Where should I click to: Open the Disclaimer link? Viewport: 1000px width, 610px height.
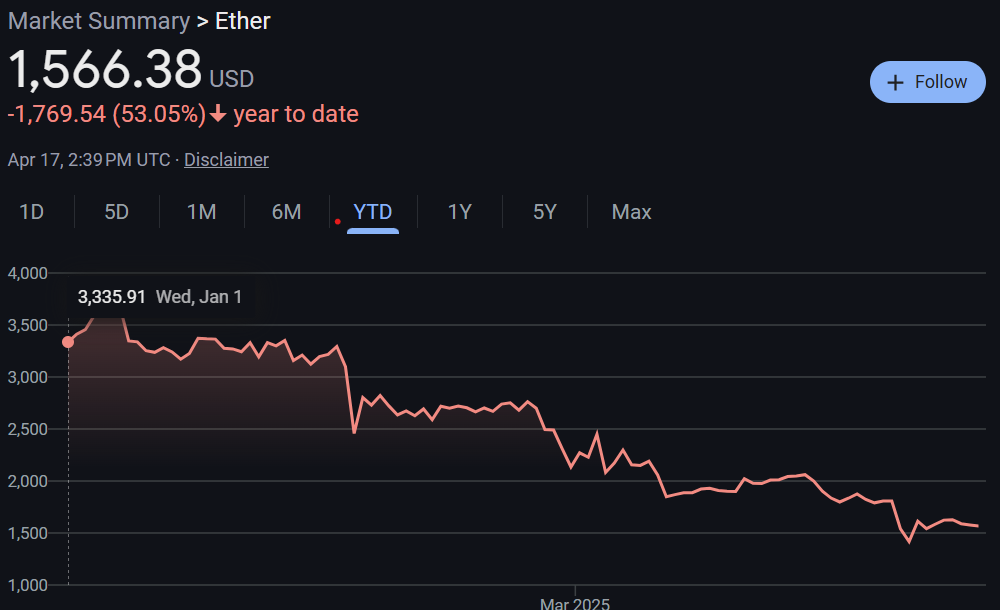(x=226, y=160)
